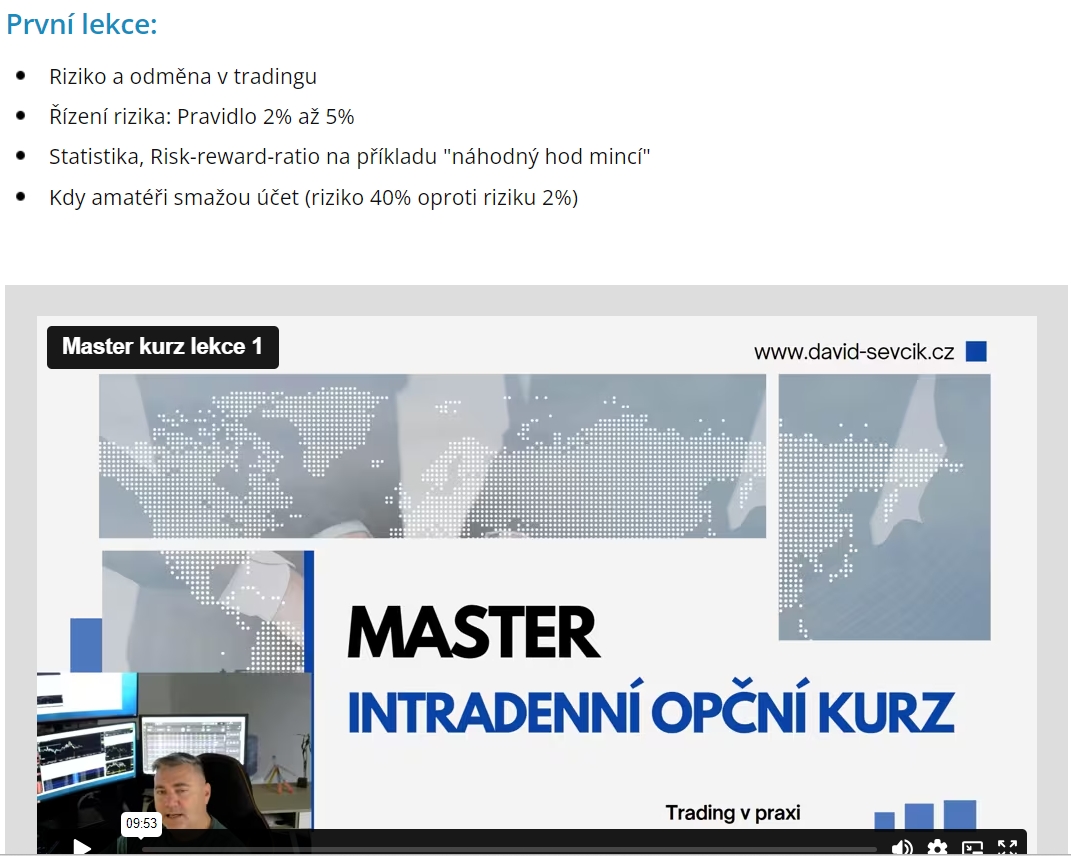Screen dimensions: 1071x856
Task: Enter fullscreen video mode icon
Action: [x=1007, y=848]
